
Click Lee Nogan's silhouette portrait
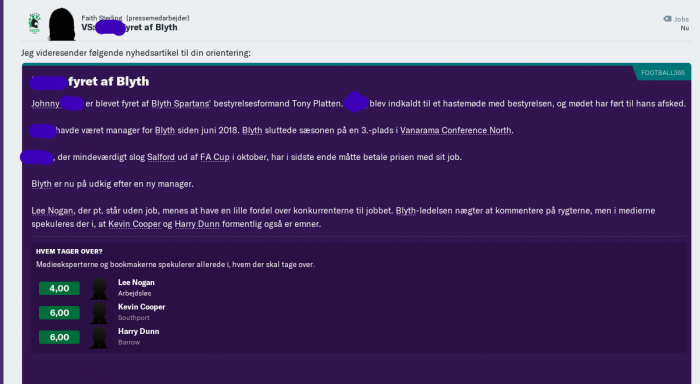coord(99,288)
